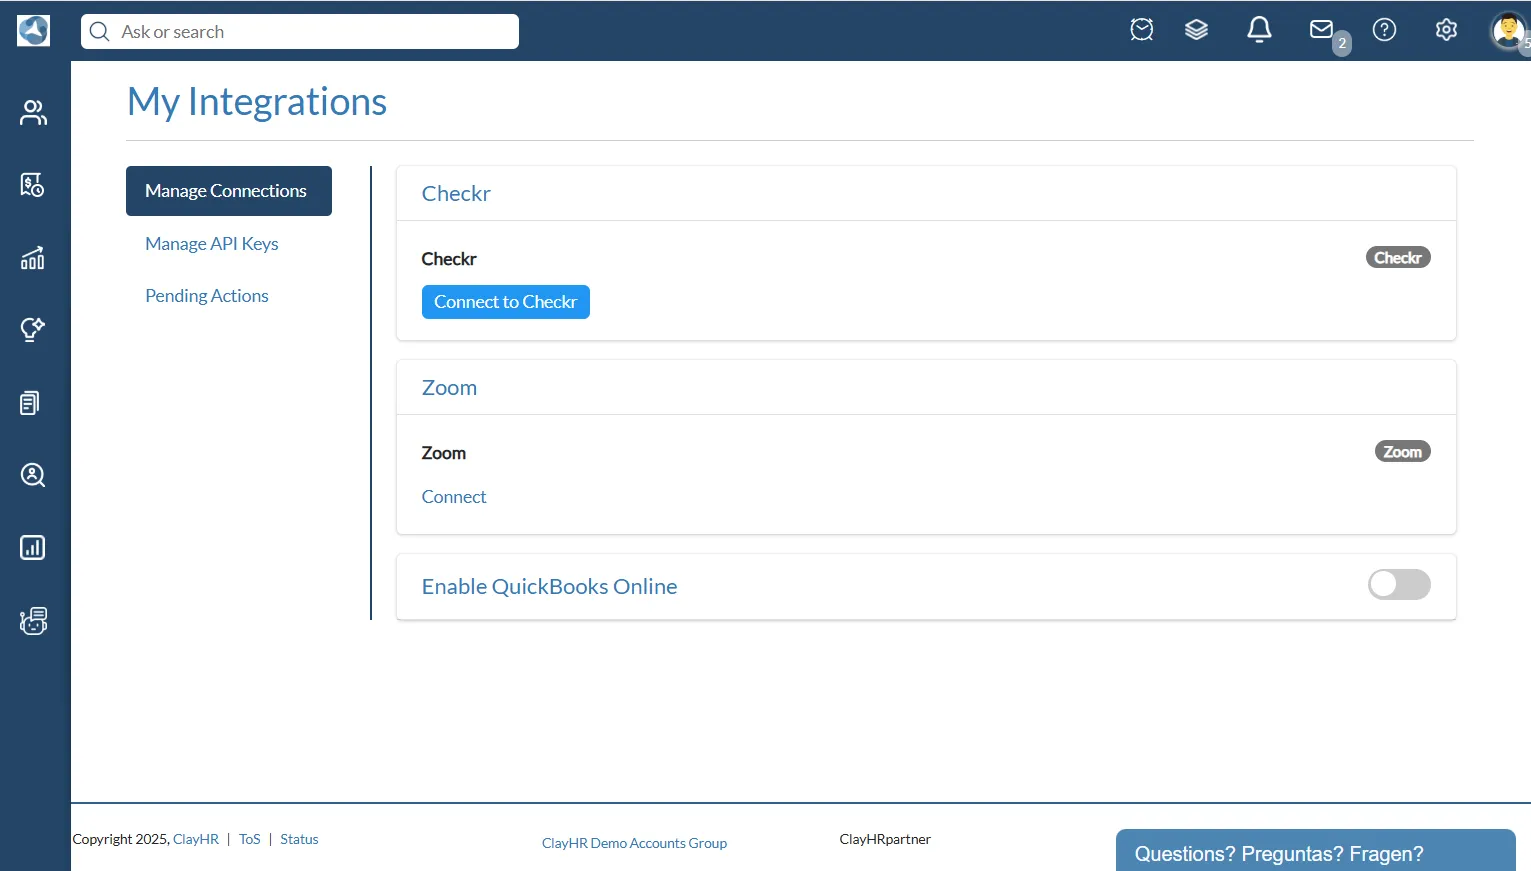Click the search magnifier icon
The height and width of the screenshot is (871, 1531).
click(x=99, y=32)
